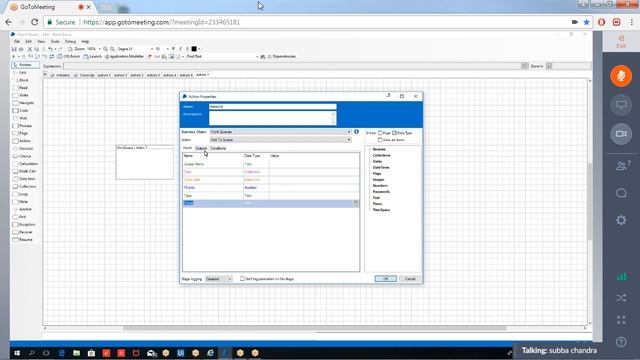
Task: Select the Calculation stage tool
Action: point(25,164)
